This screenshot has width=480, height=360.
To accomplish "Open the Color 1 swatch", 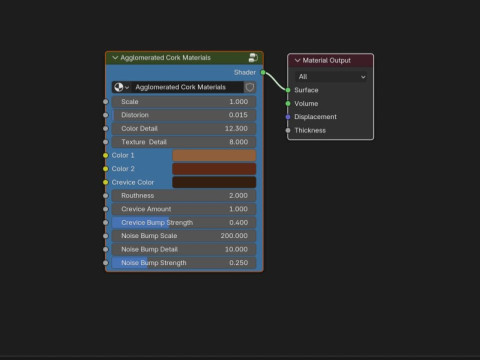I will point(214,155).
